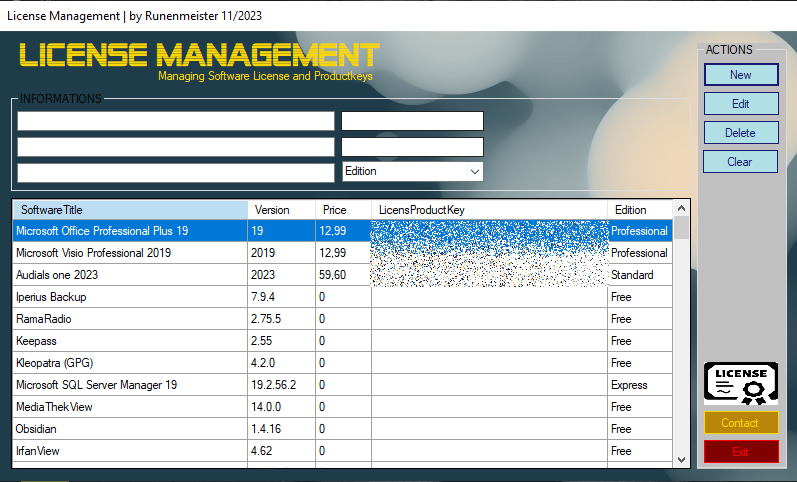The width and height of the screenshot is (797, 482).
Task: Open the Contact button
Action: pos(741,423)
